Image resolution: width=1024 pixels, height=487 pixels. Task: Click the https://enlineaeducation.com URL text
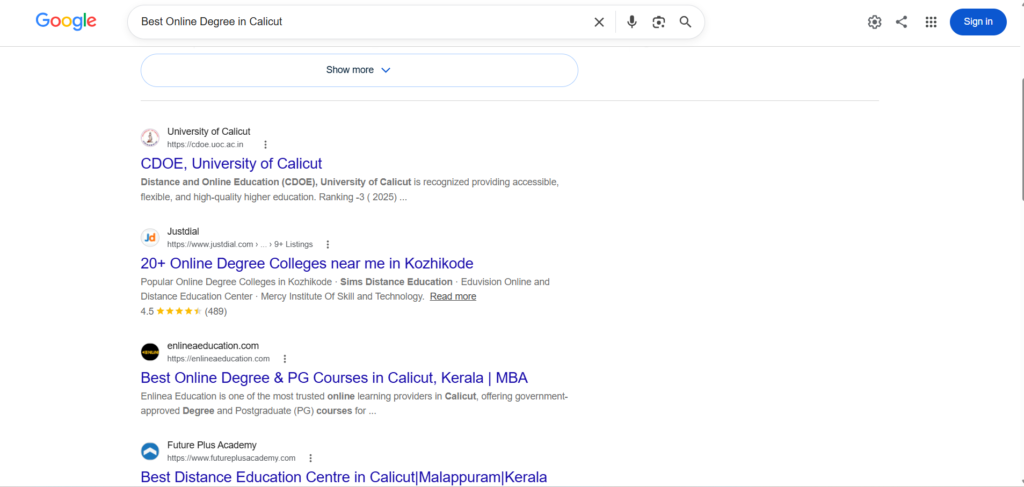click(x=218, y=359)
